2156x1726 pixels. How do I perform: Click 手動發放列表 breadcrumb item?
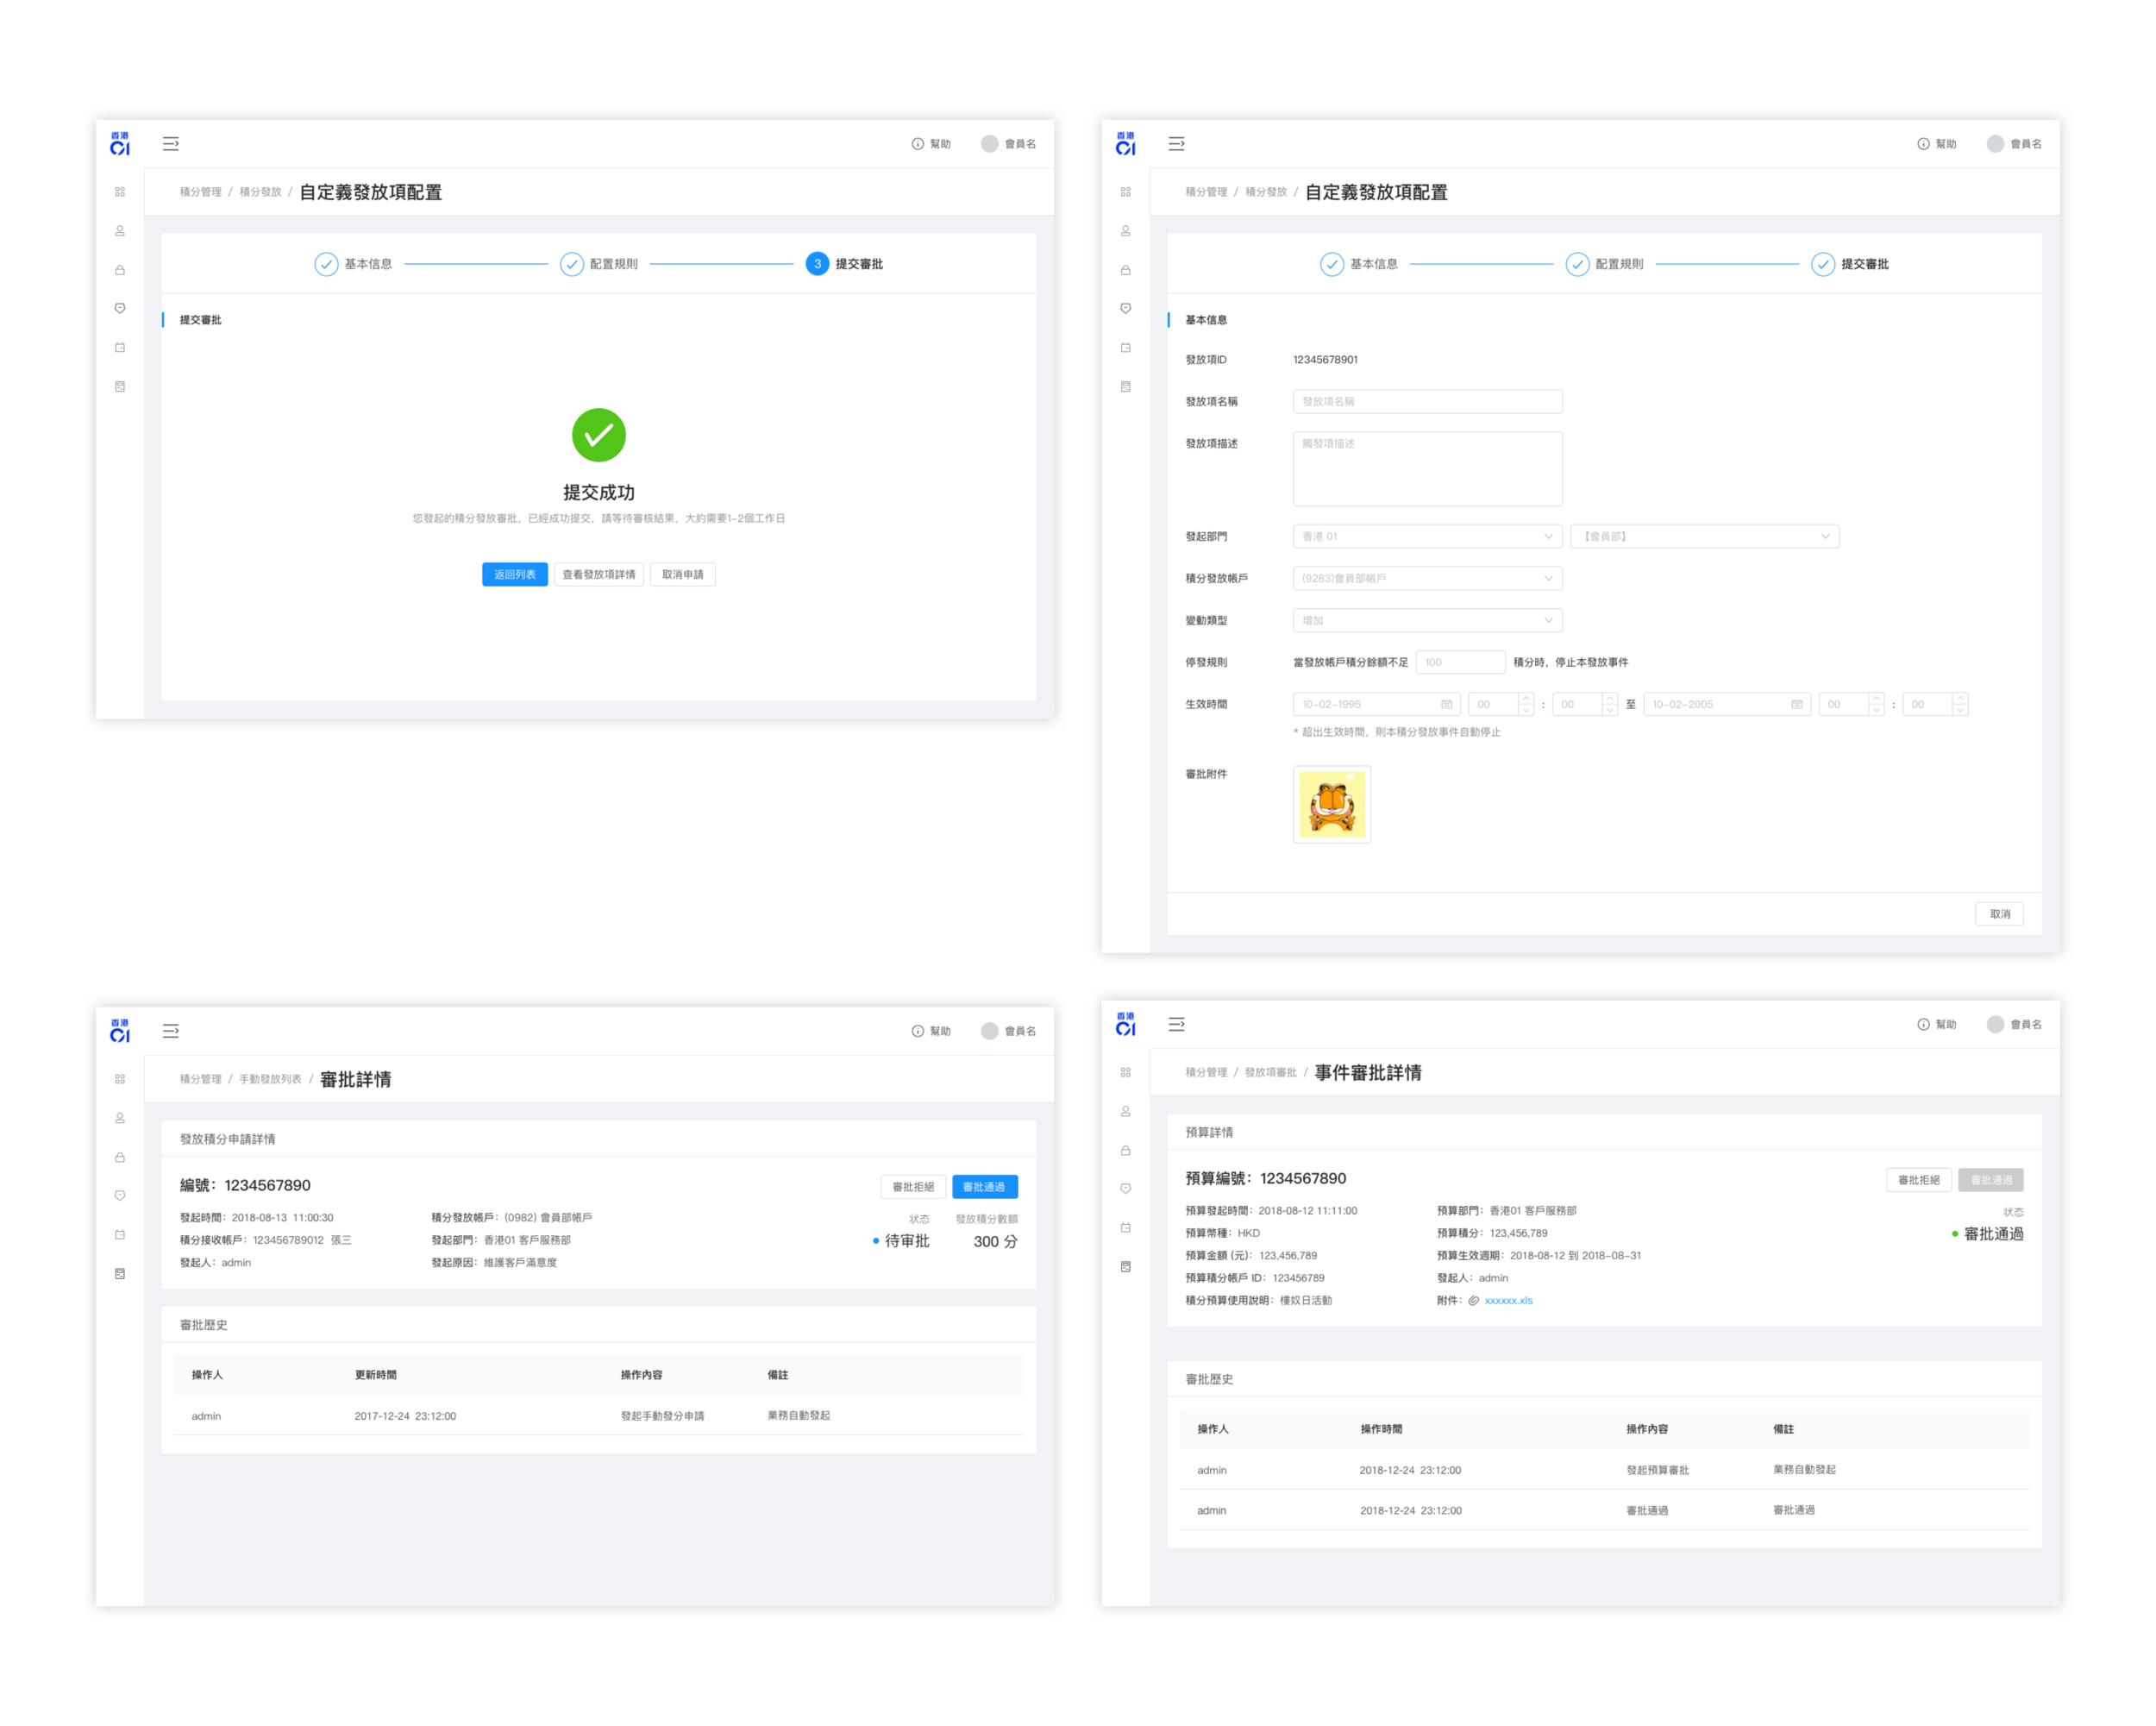click(270, 1079)
